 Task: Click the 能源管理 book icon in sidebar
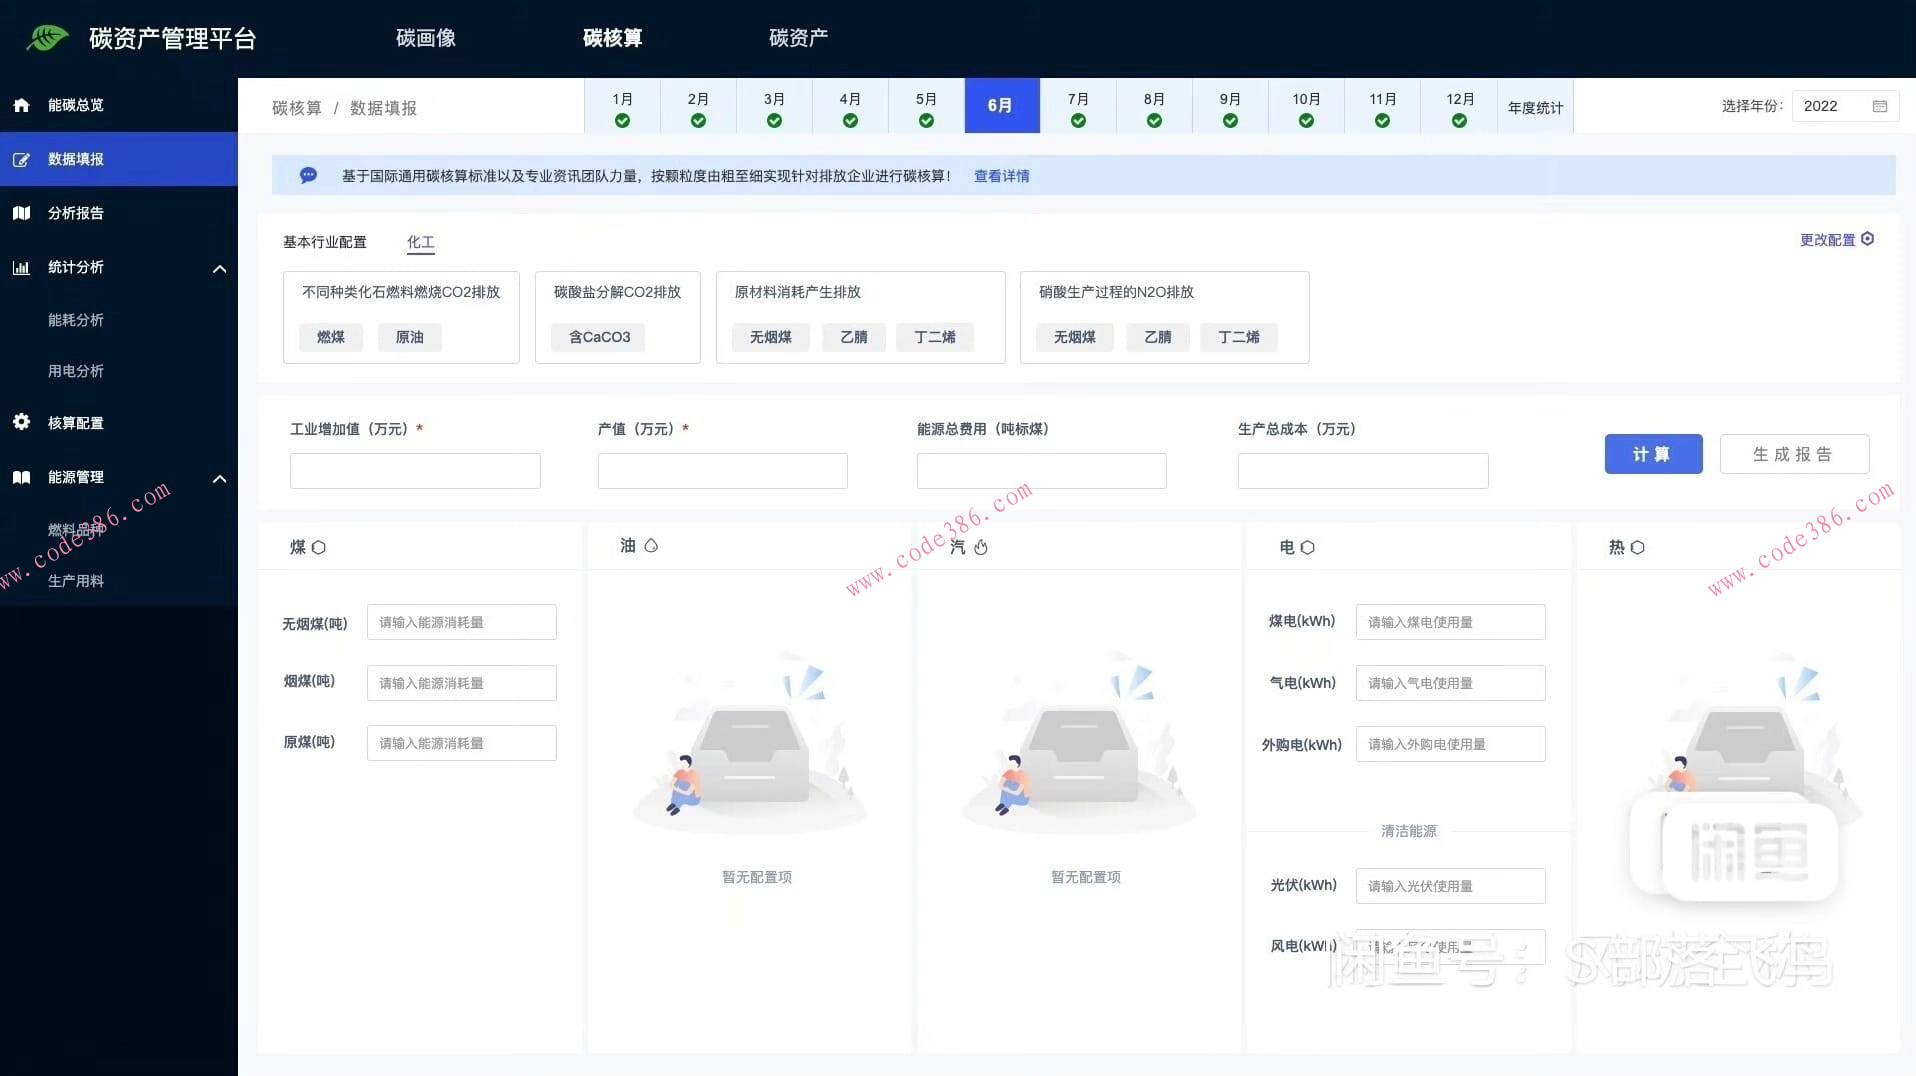(x=21, y=477)
